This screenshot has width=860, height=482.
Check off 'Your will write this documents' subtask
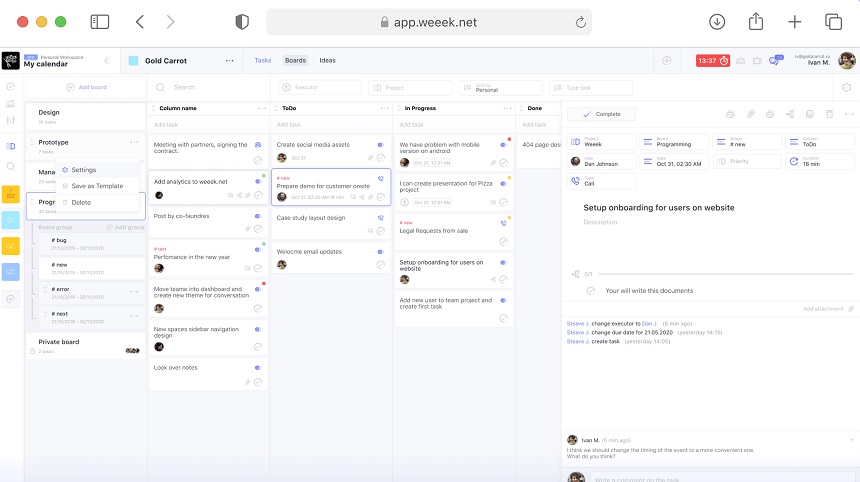(591, 291)
